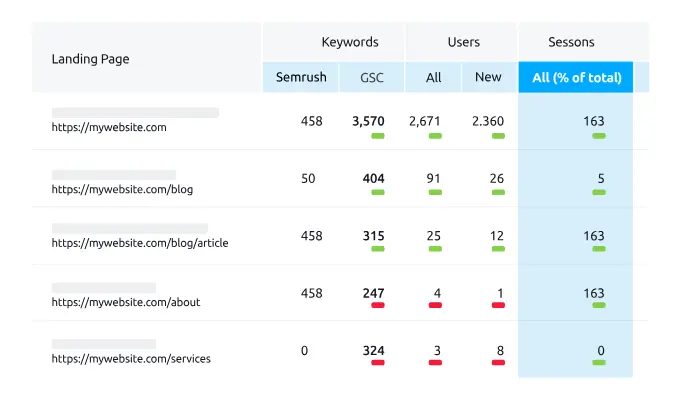Open the https://mywebsite.com/about link
The height and width of the screenshot is (400, 680).
click(125, 301)
